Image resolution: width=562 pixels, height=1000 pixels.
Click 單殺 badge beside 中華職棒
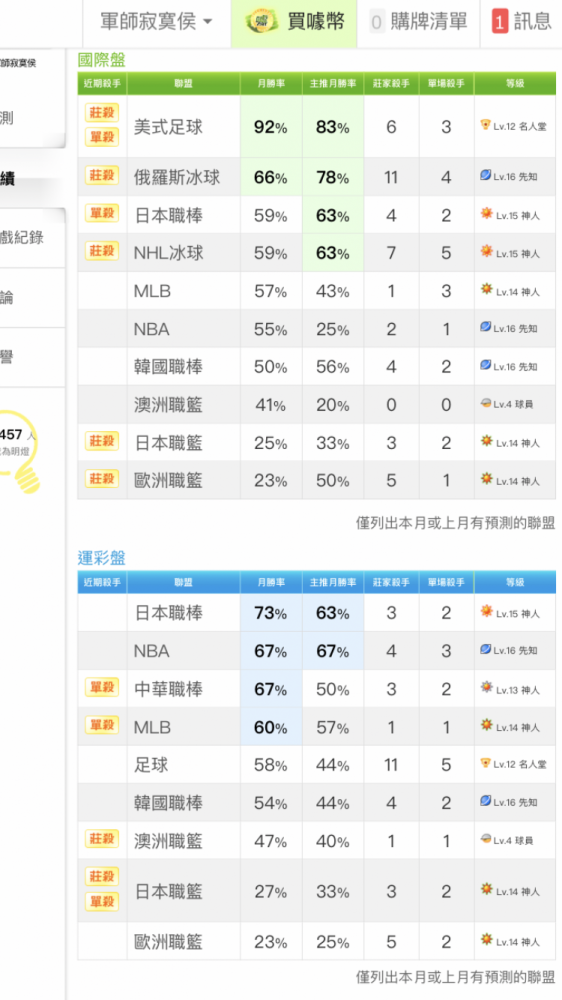click(102, 688)
